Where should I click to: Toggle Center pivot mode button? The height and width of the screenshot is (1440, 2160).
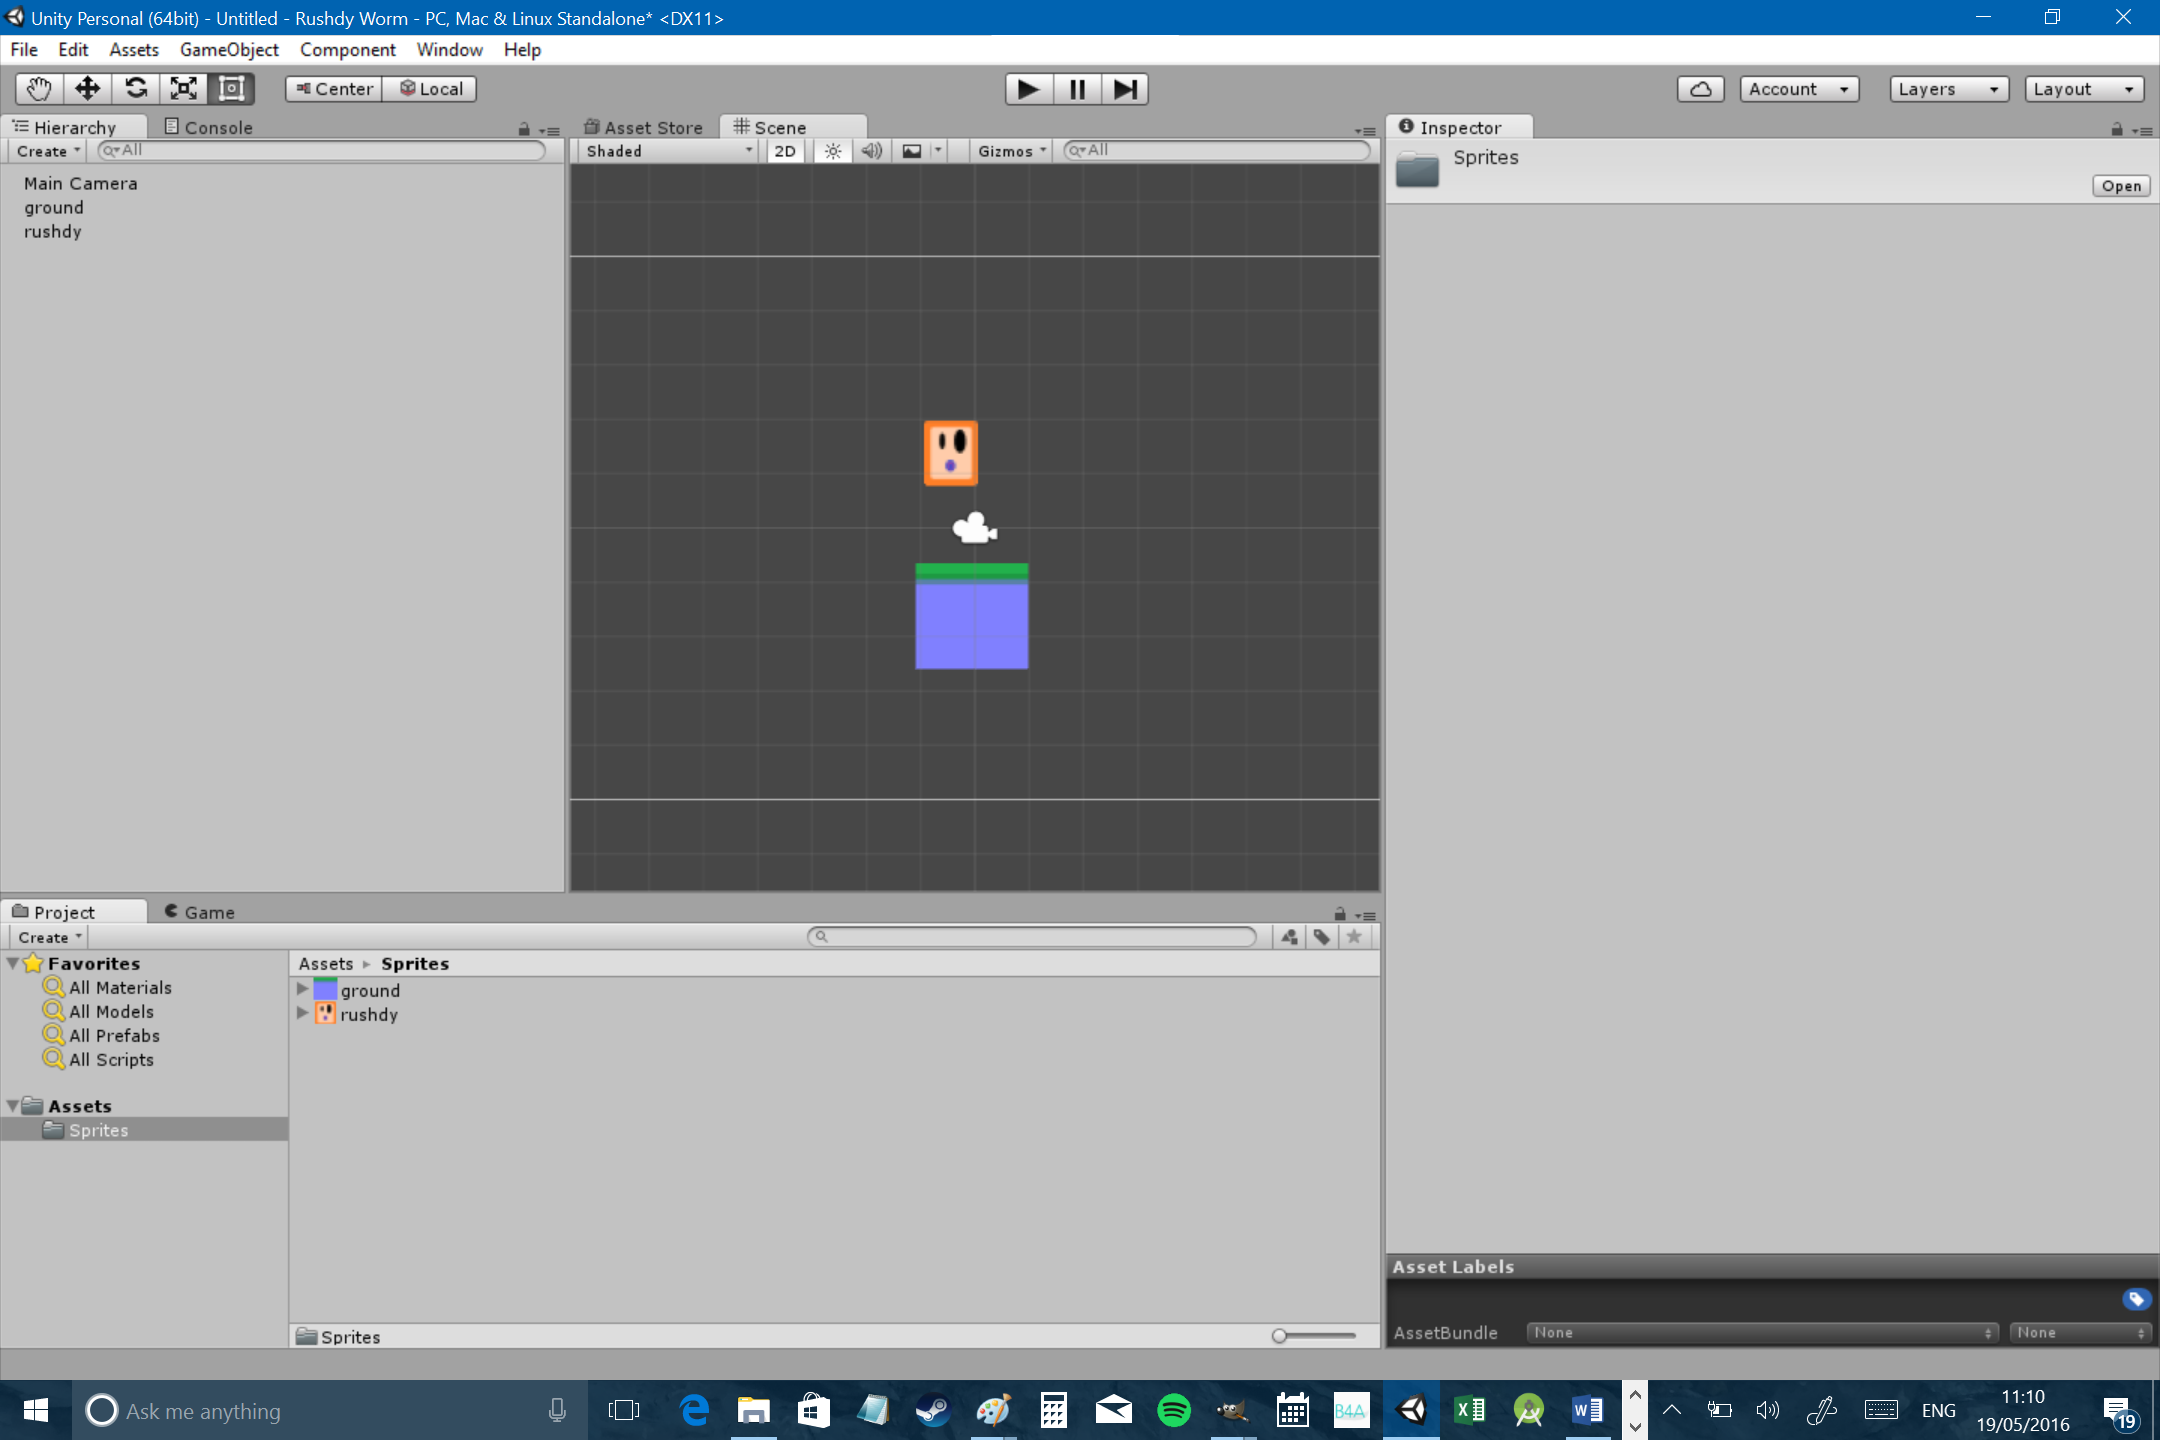pos(334,88)
